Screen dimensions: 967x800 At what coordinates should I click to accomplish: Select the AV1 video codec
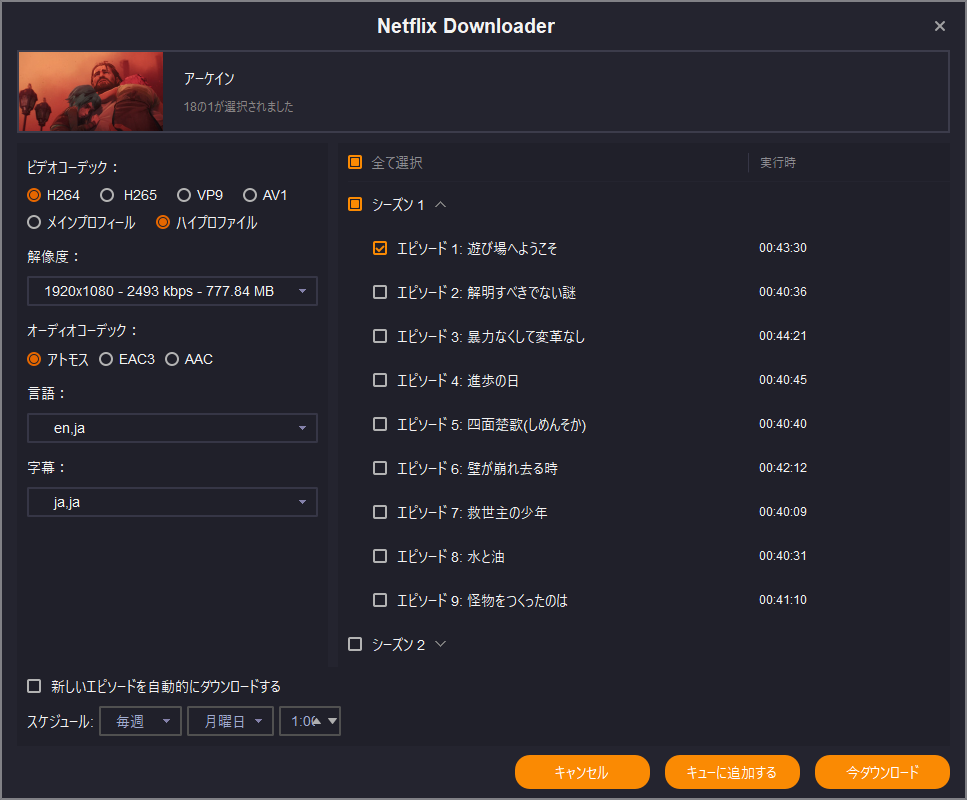tap(250, 196)
